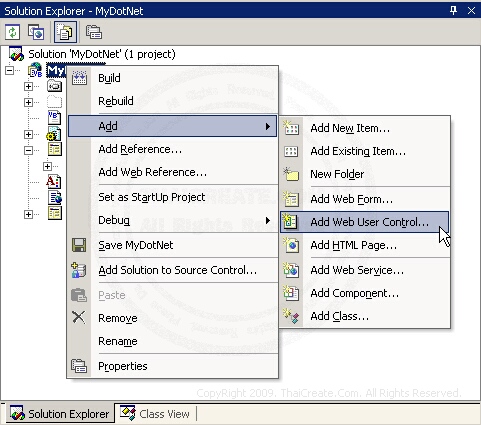Image resolution: width=481 pixels, height=425 pixels.
Task: Click the Add Web Service icon
Action: coord(291,270)
